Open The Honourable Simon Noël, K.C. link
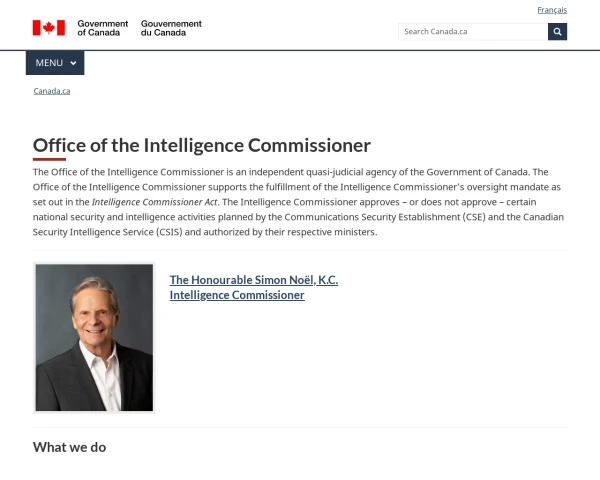 point(254,280)
